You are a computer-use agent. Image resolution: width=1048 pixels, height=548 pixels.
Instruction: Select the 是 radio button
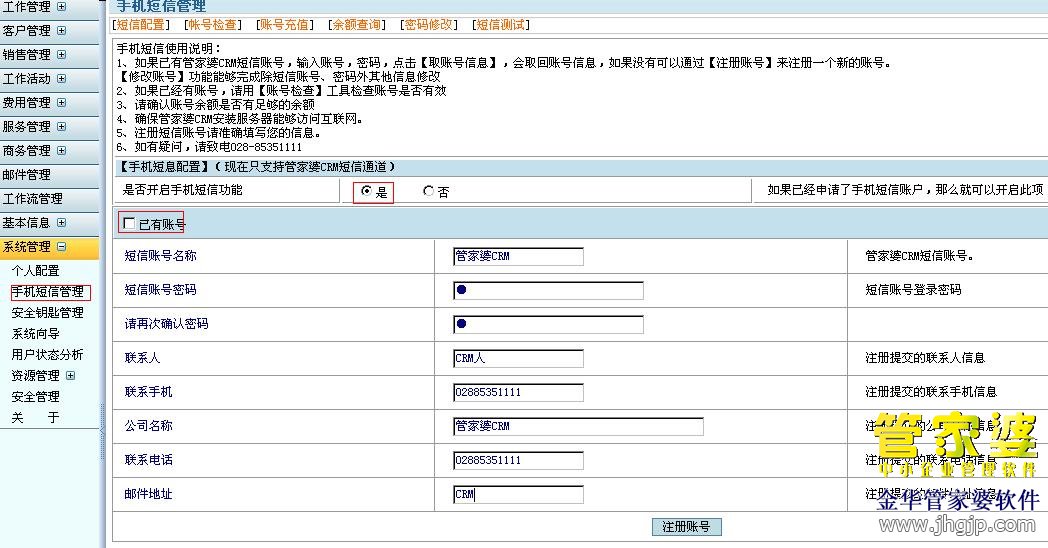pos(367,192)
